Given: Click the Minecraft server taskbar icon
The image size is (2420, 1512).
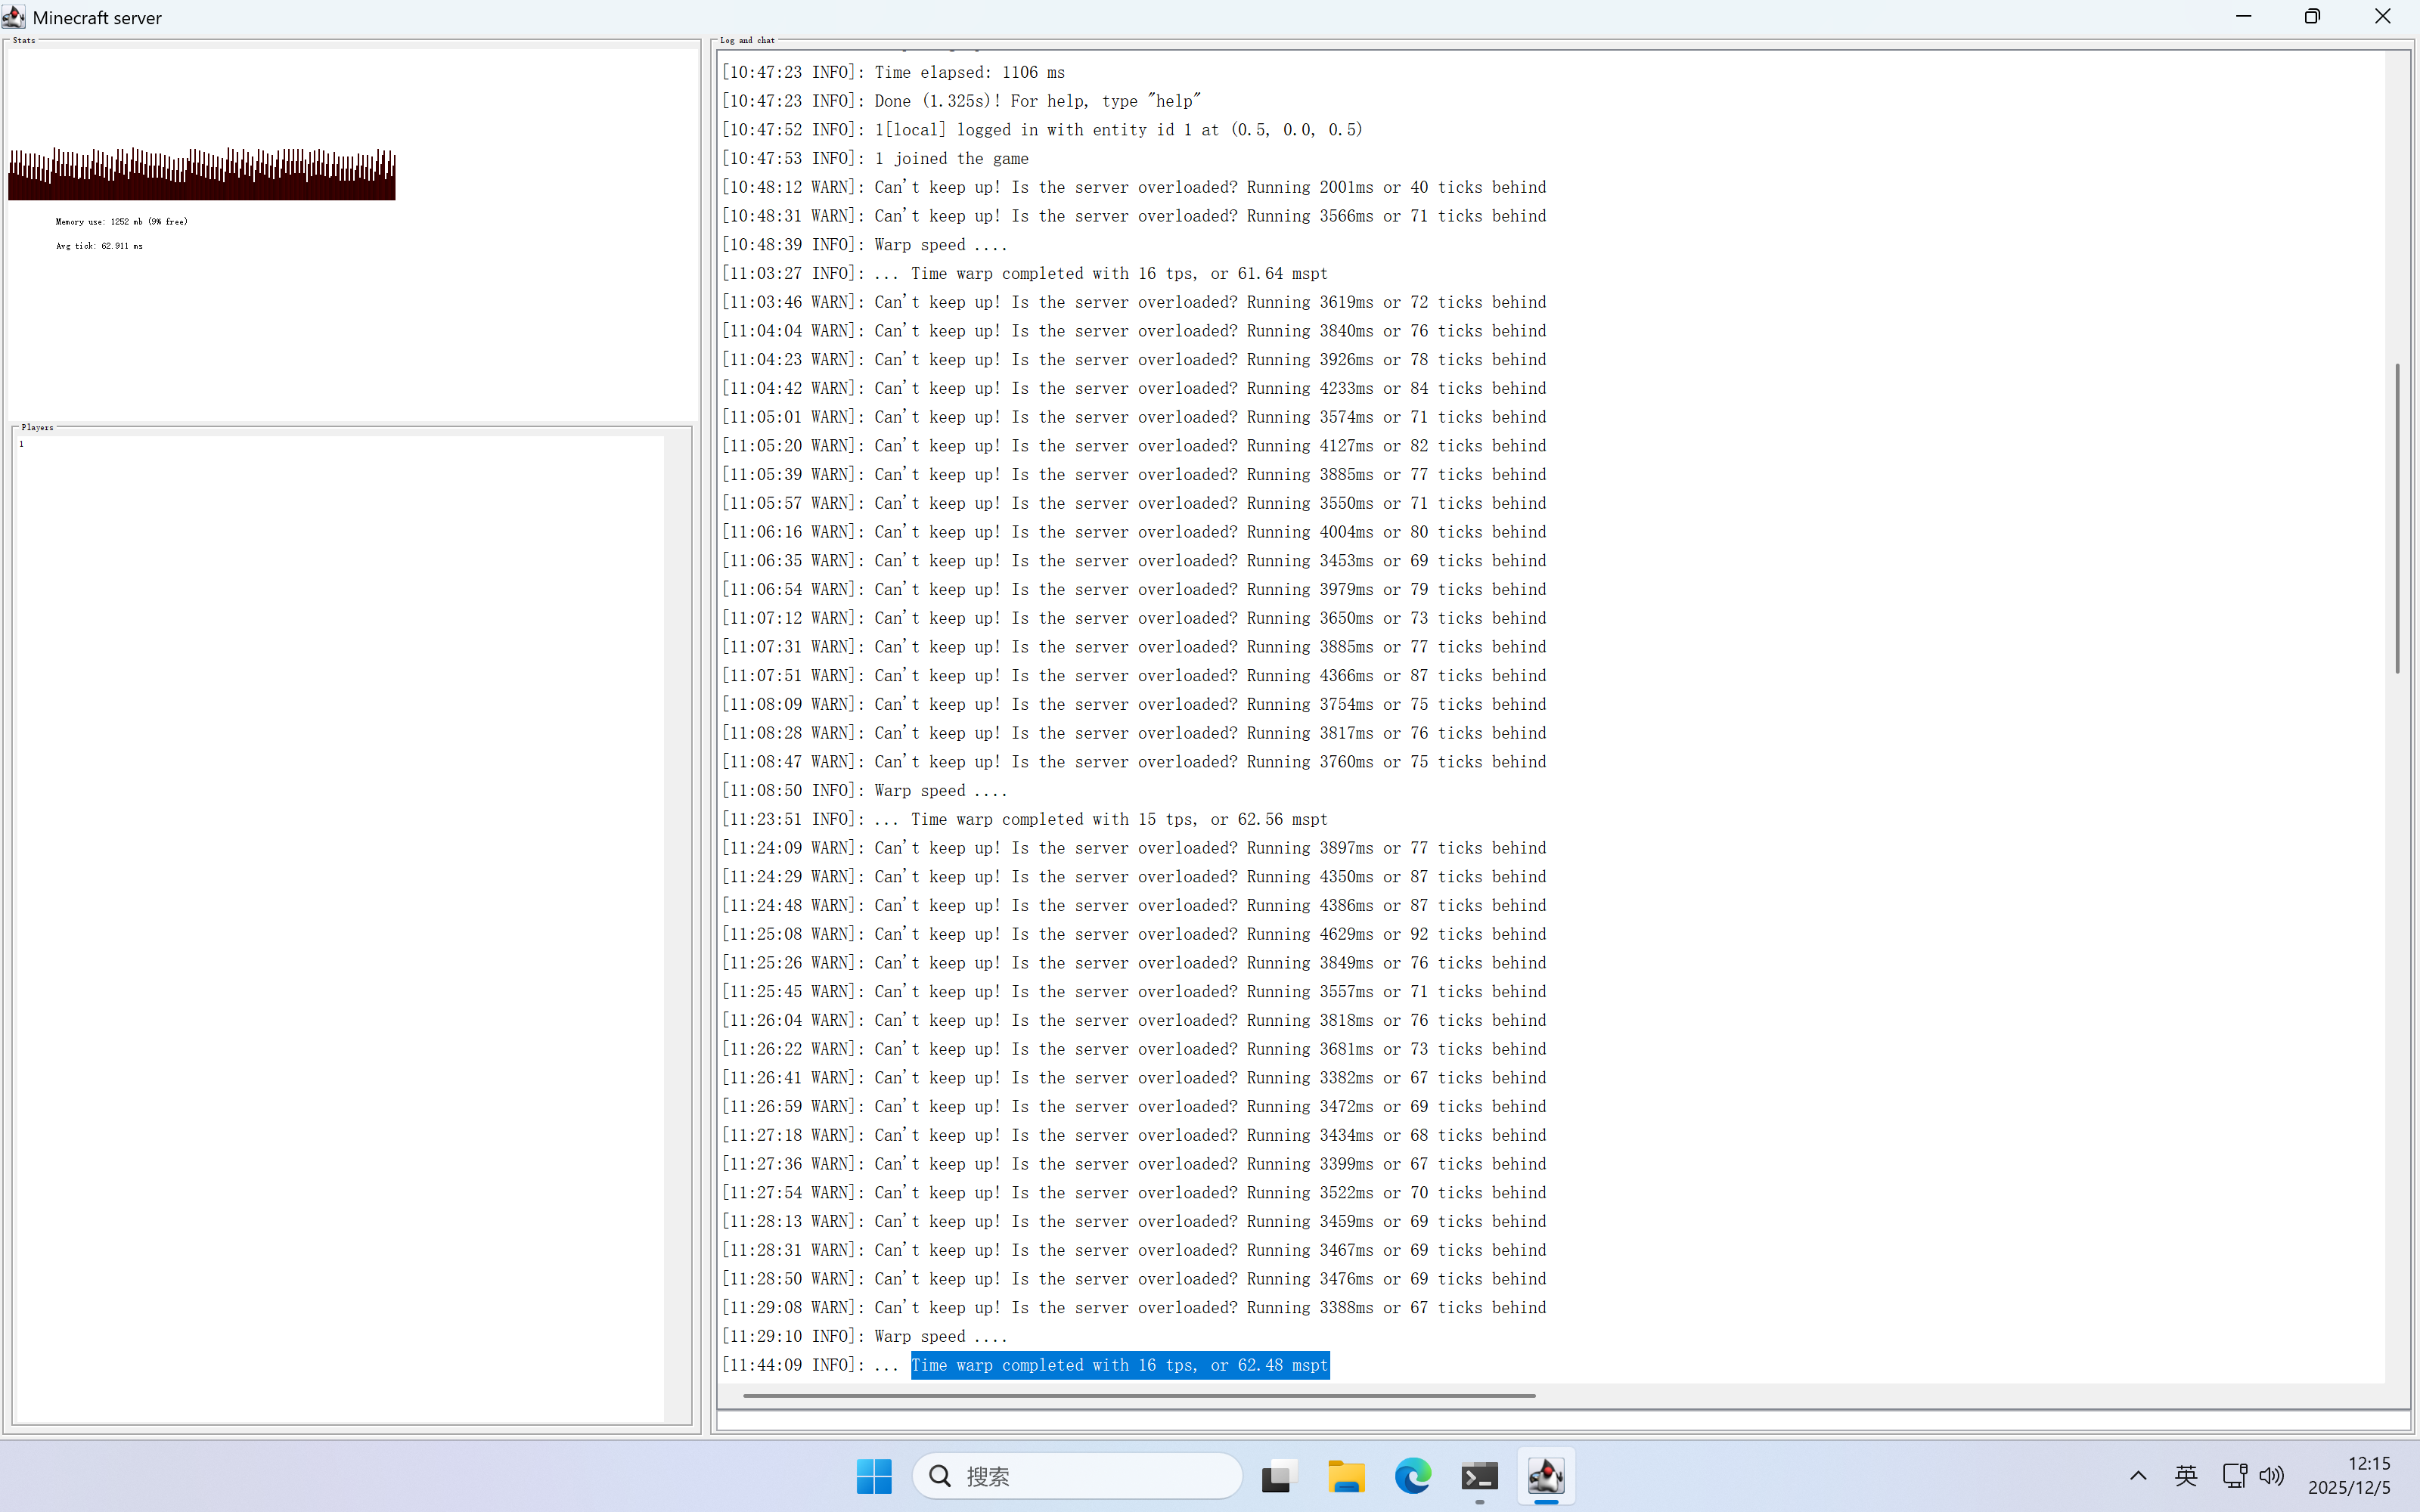Looking at the screenshot, I should click(x=1546, y=1476).
